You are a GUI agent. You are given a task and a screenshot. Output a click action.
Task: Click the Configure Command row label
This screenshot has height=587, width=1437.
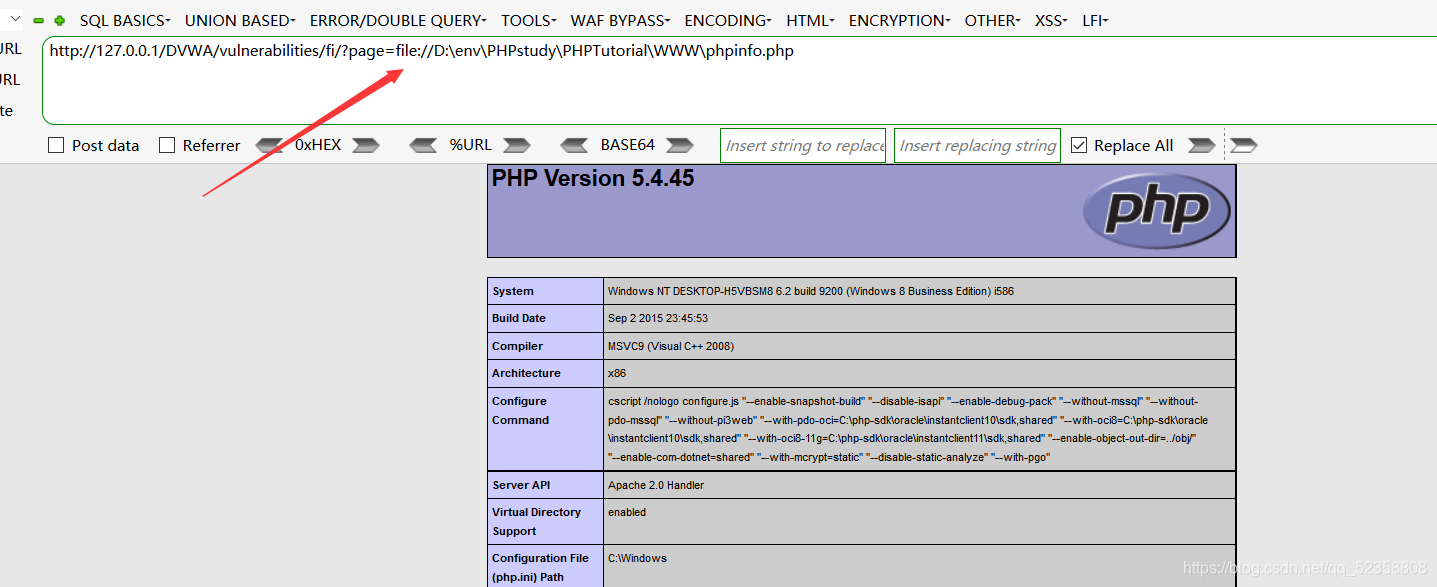[x=520, y=410]
